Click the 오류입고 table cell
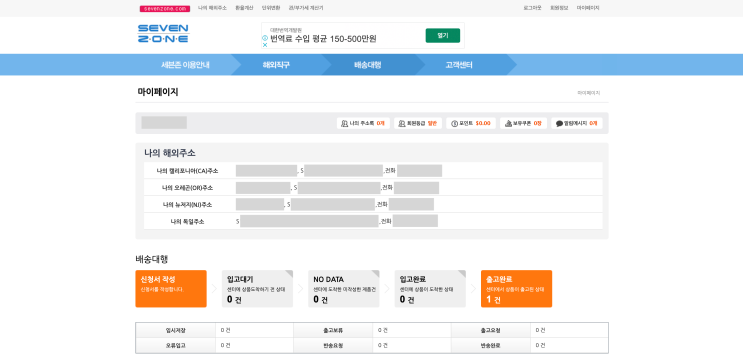The height and width of the screenshot is (361, 743). (175, 345)
